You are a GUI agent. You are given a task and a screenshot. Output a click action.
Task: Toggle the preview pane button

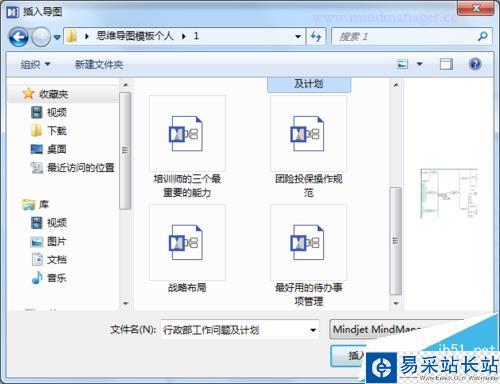(x=446, y=64)
